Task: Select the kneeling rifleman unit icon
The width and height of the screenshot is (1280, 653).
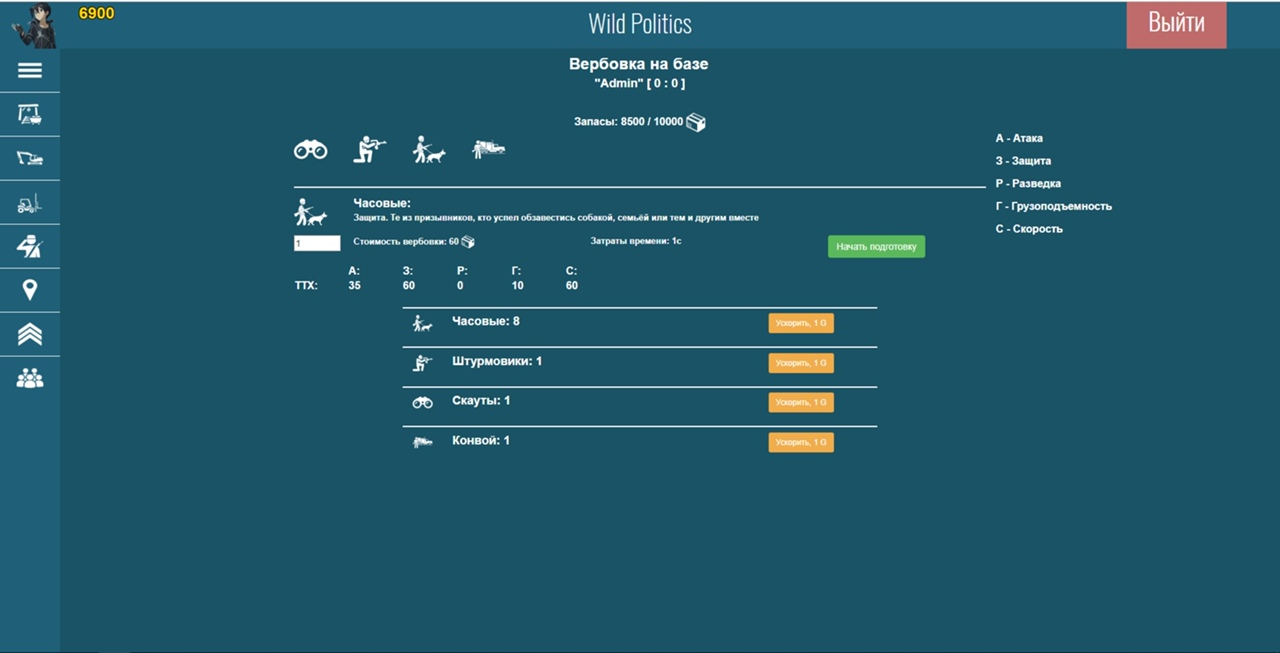Action: [x=370, y=149]
